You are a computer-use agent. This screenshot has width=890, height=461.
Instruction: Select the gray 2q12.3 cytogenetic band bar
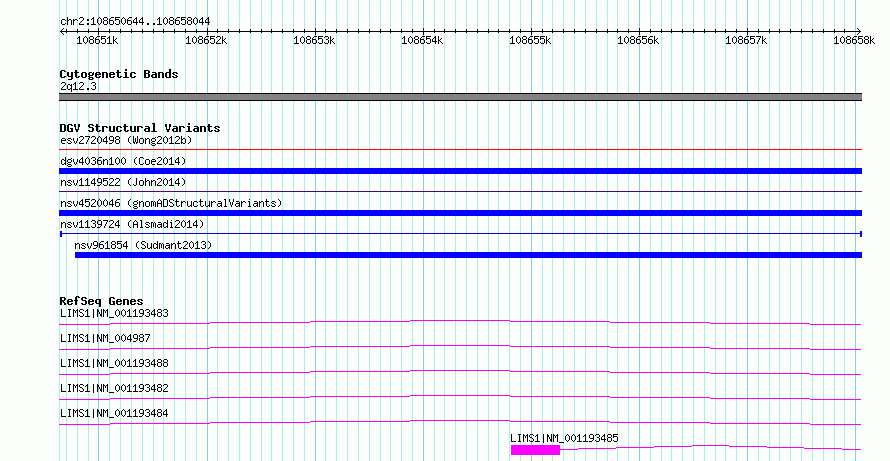[x=460, y=97]
